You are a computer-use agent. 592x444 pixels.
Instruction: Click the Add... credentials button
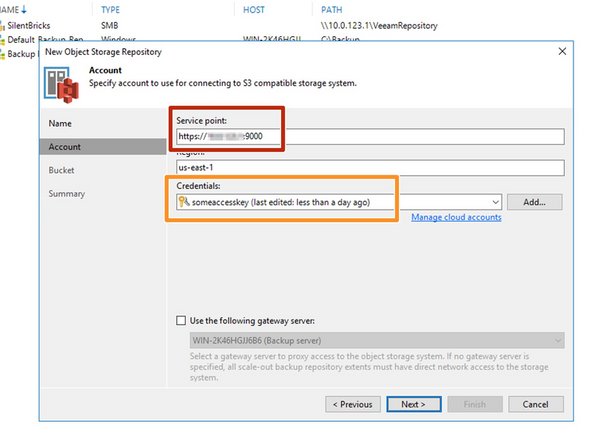535,202
